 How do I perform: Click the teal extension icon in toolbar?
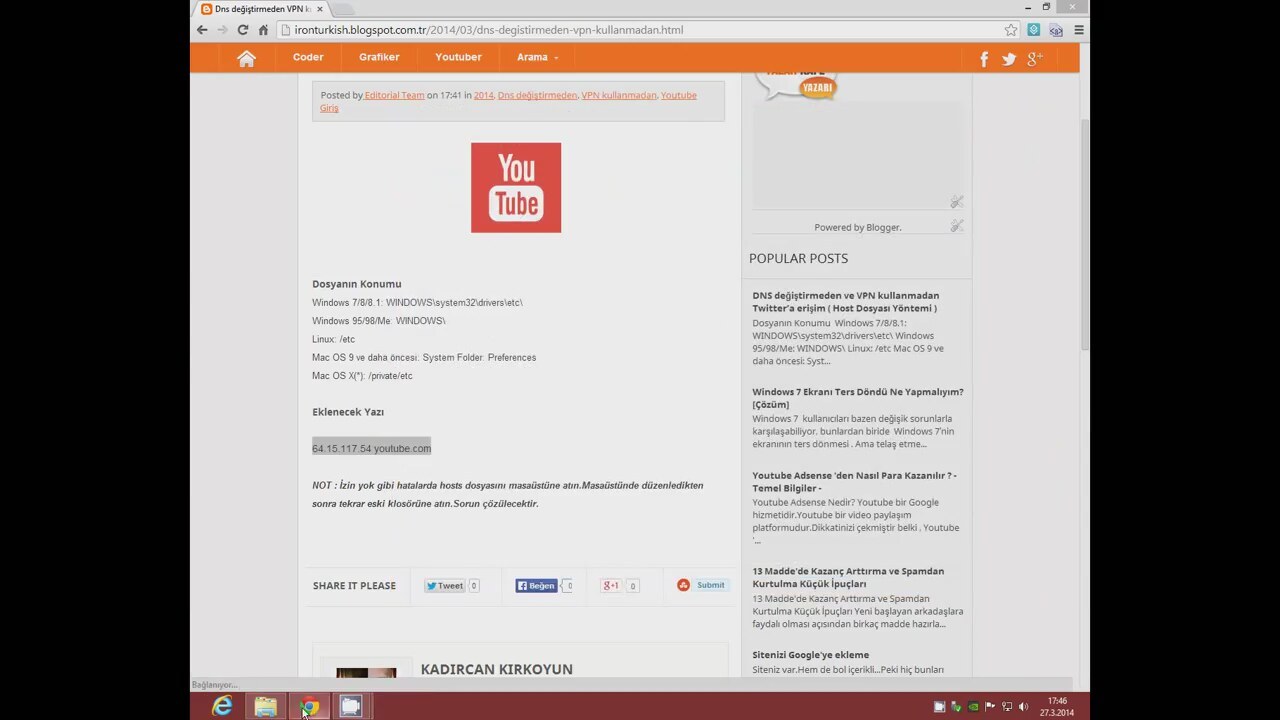coord(1034,30)
